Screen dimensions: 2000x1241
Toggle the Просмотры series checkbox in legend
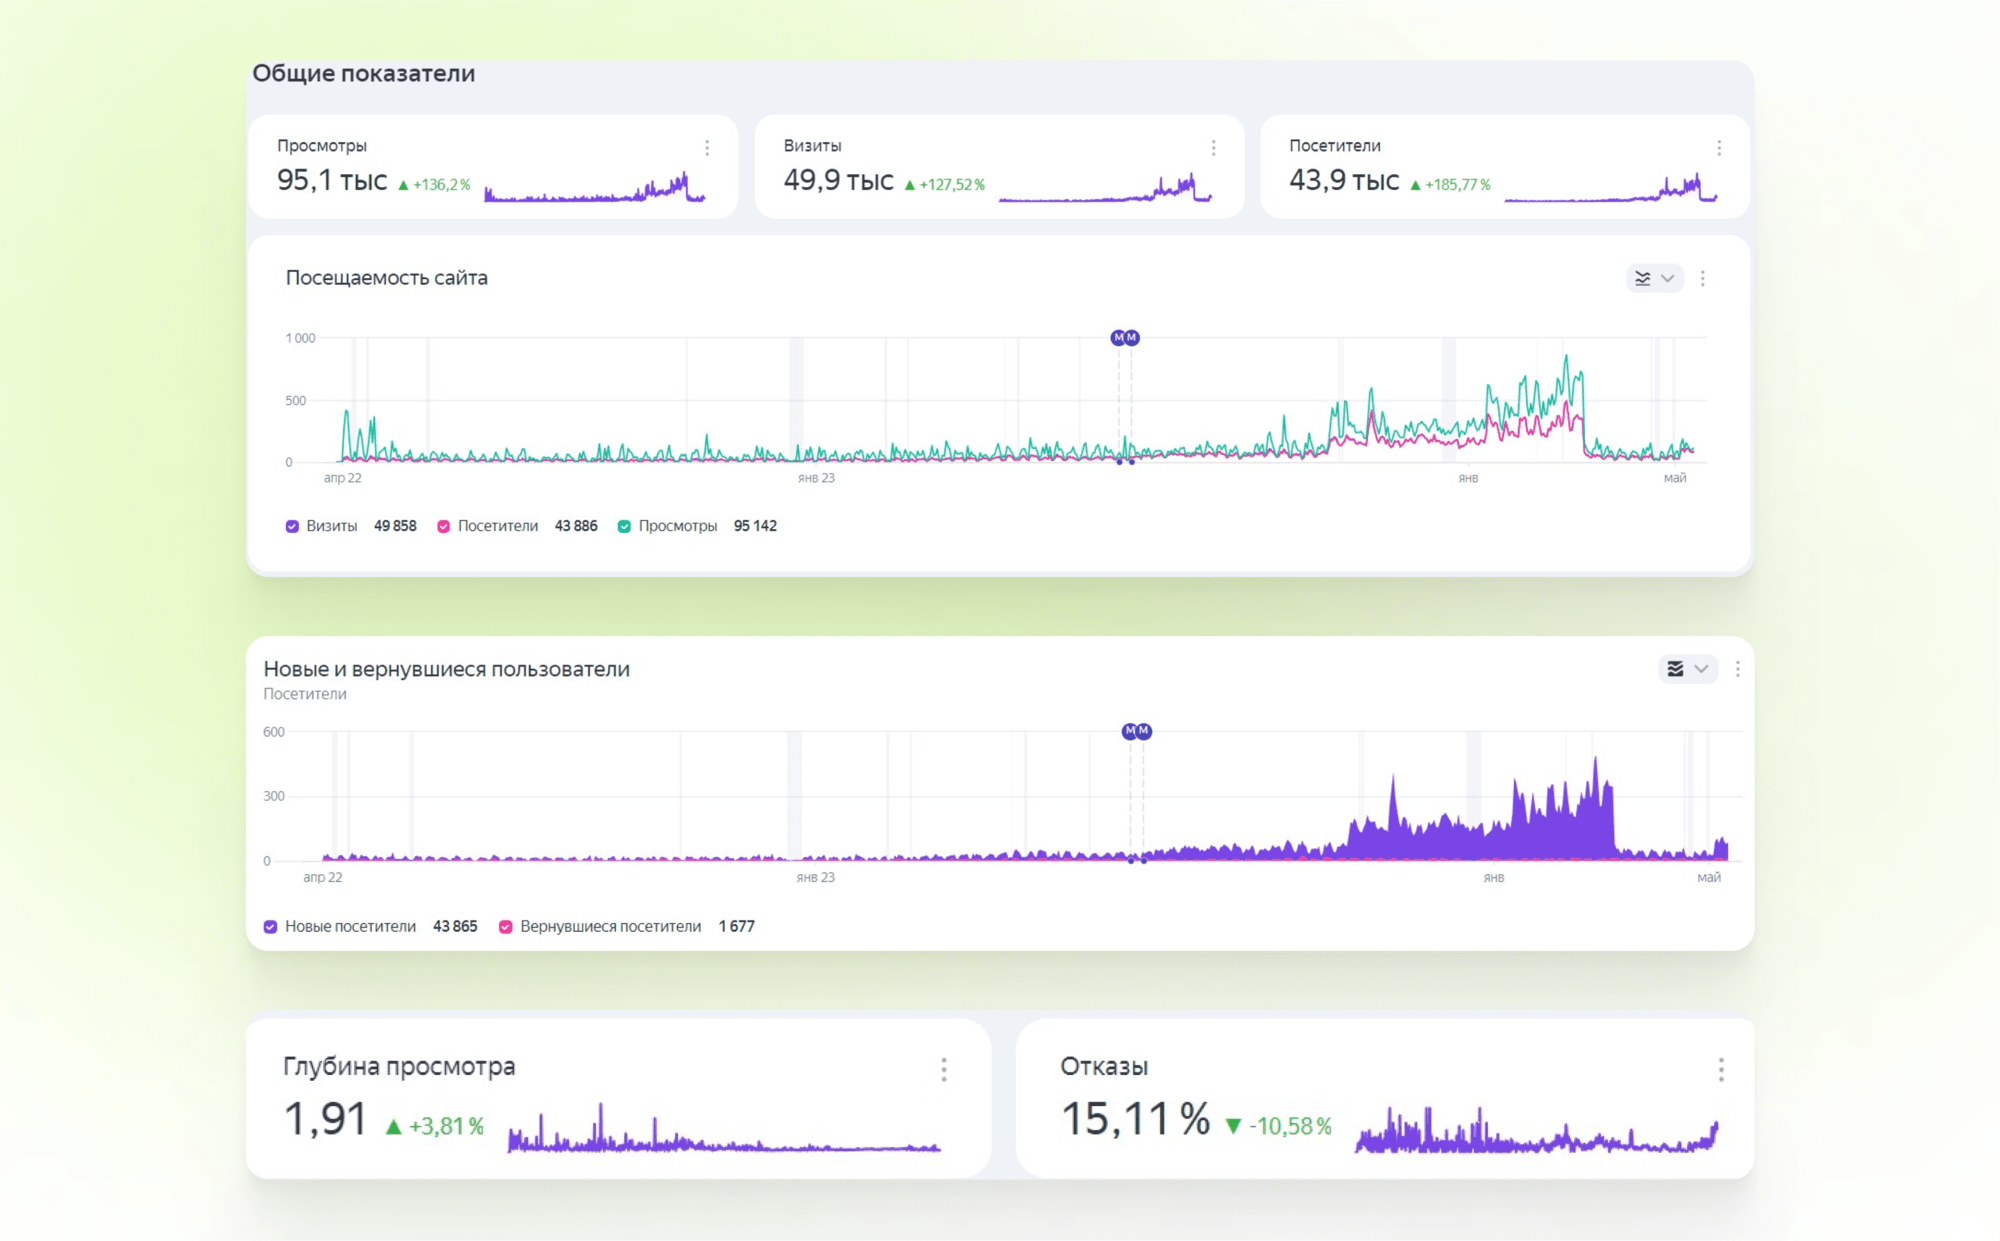(624, 526)
